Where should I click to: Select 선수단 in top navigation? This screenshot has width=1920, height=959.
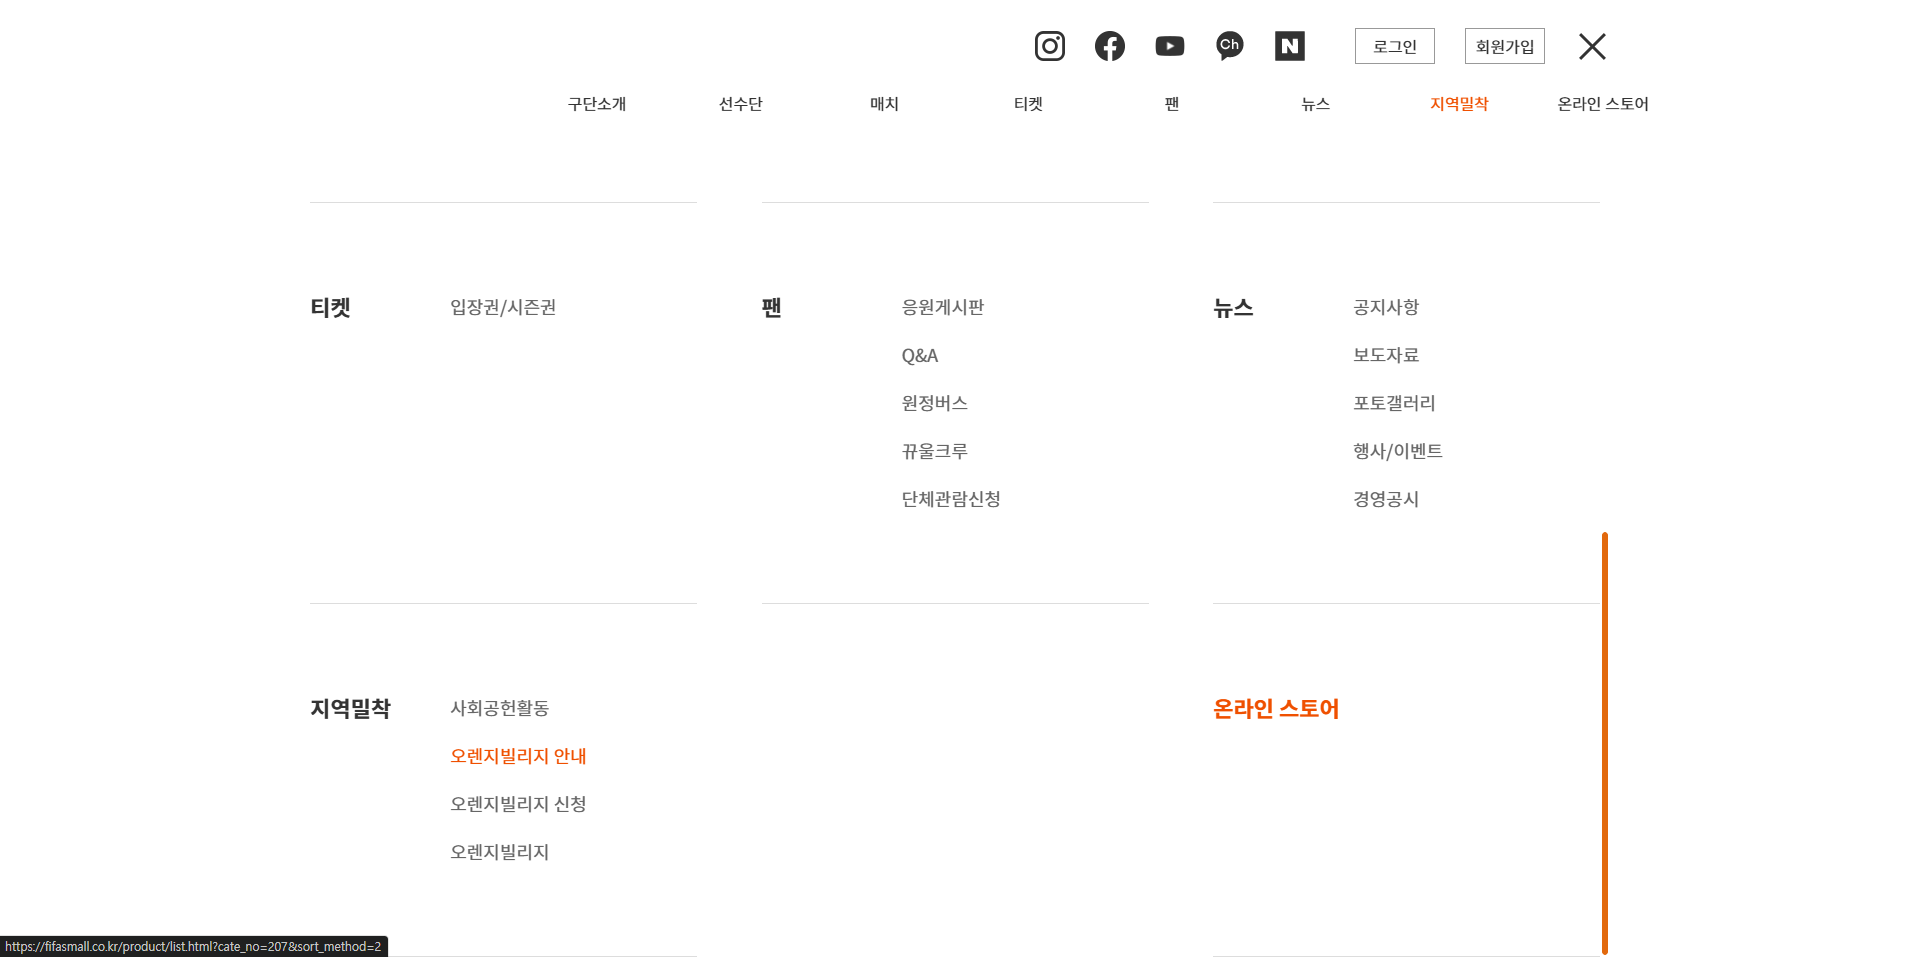tap(740, 104)
